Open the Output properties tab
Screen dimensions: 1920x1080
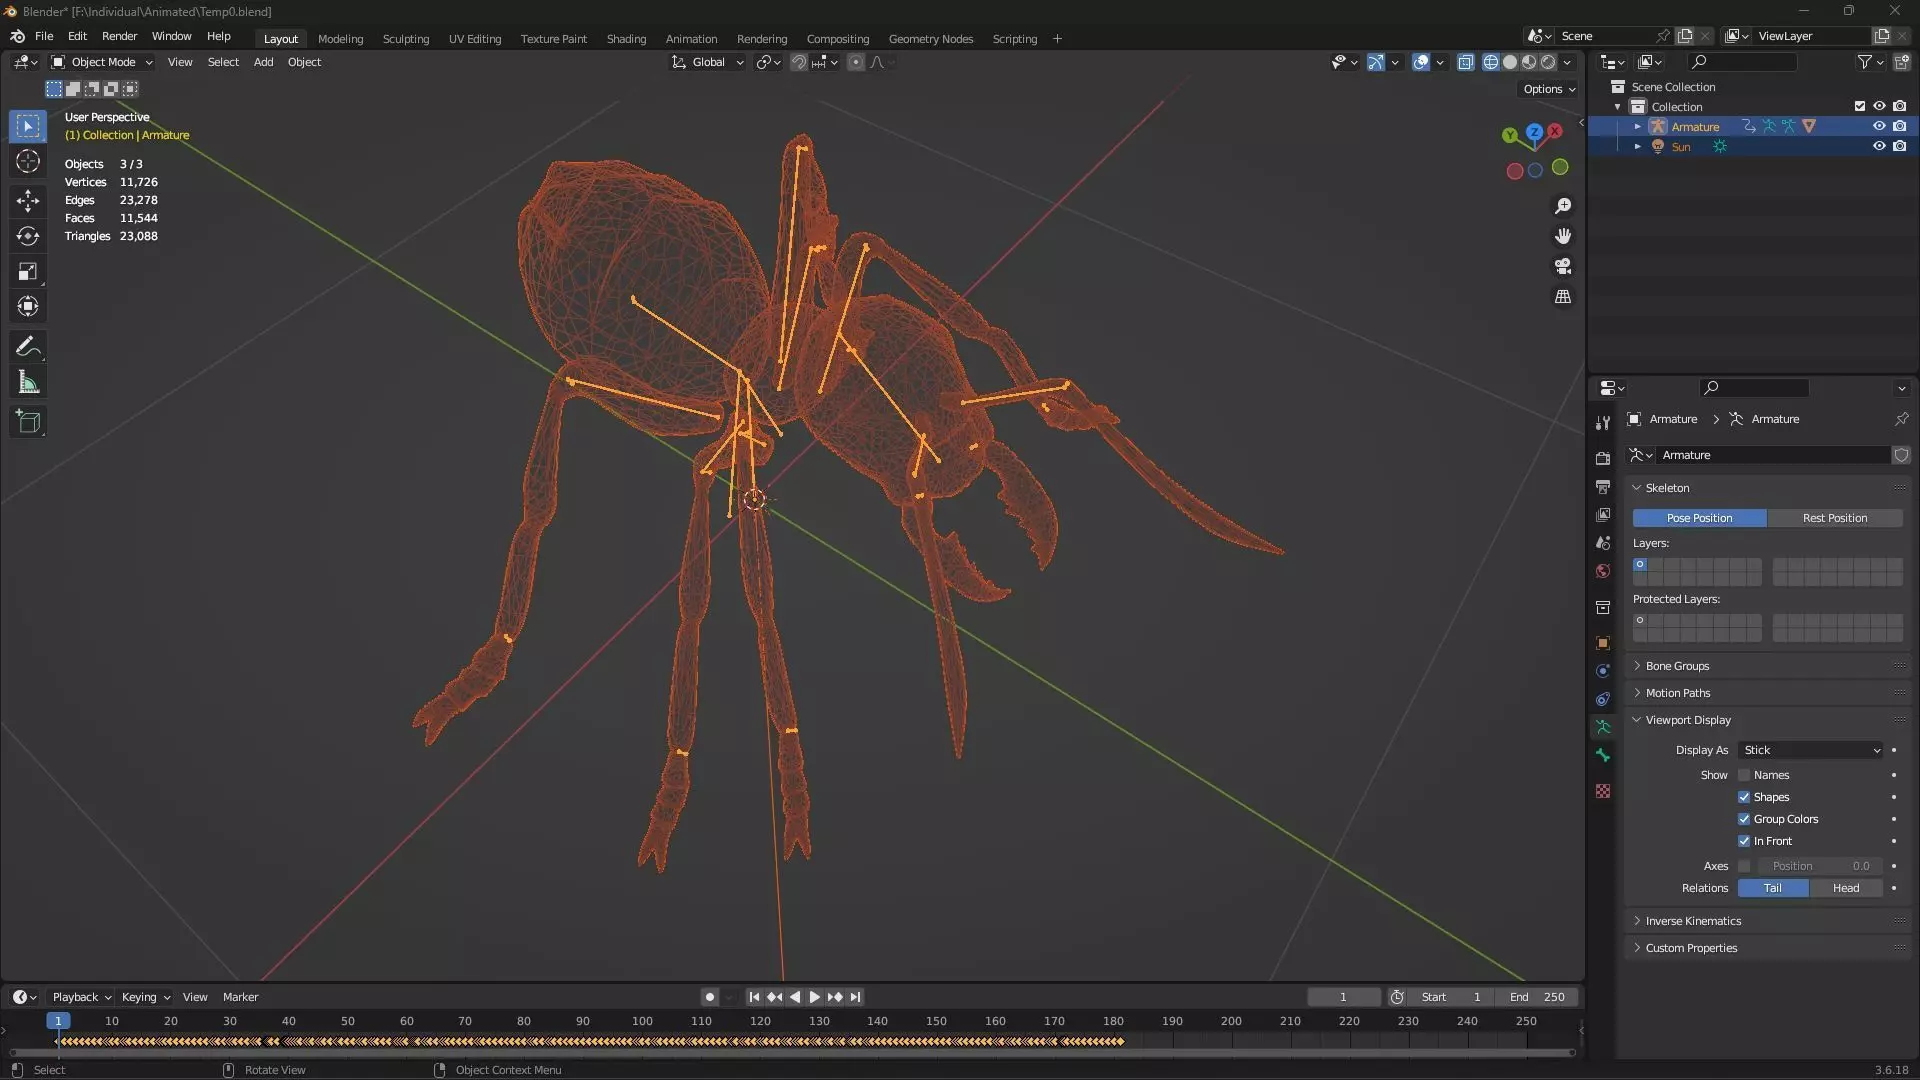pyautogui.click(x=1603, y=487)
